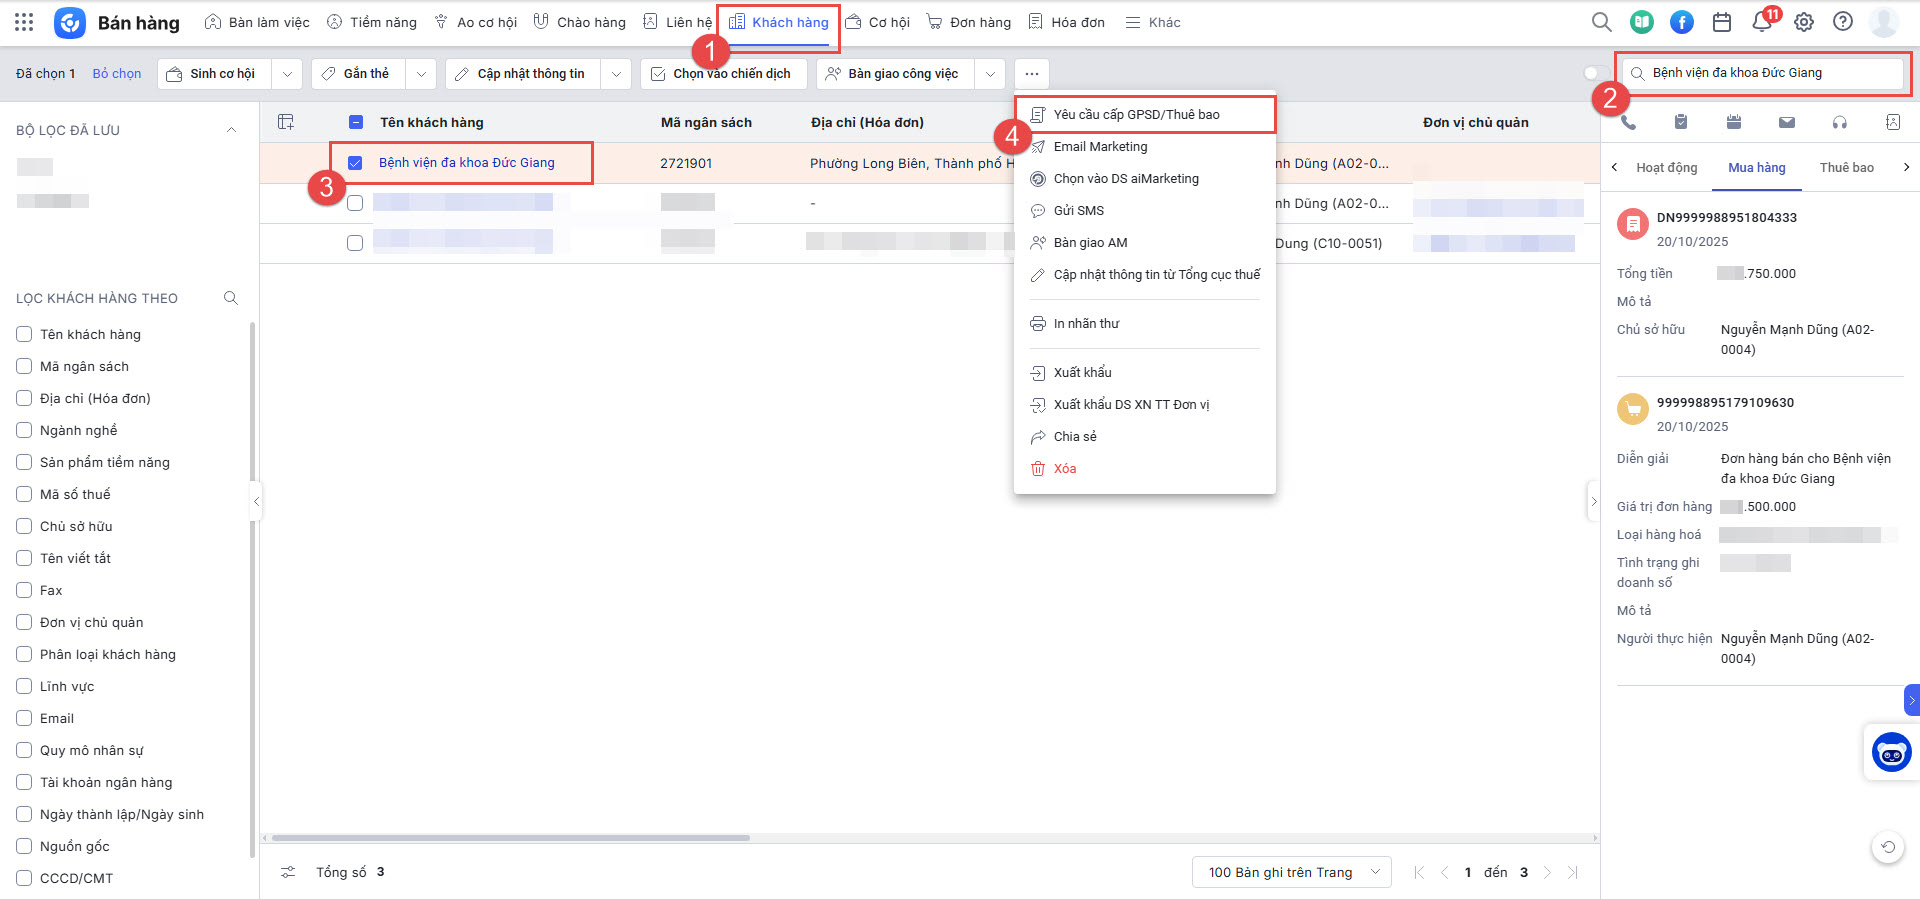The width and height of the screenshot is (1920, 899).
Task: Click Xóa in the actions menu
Action: click(1145, 468)
